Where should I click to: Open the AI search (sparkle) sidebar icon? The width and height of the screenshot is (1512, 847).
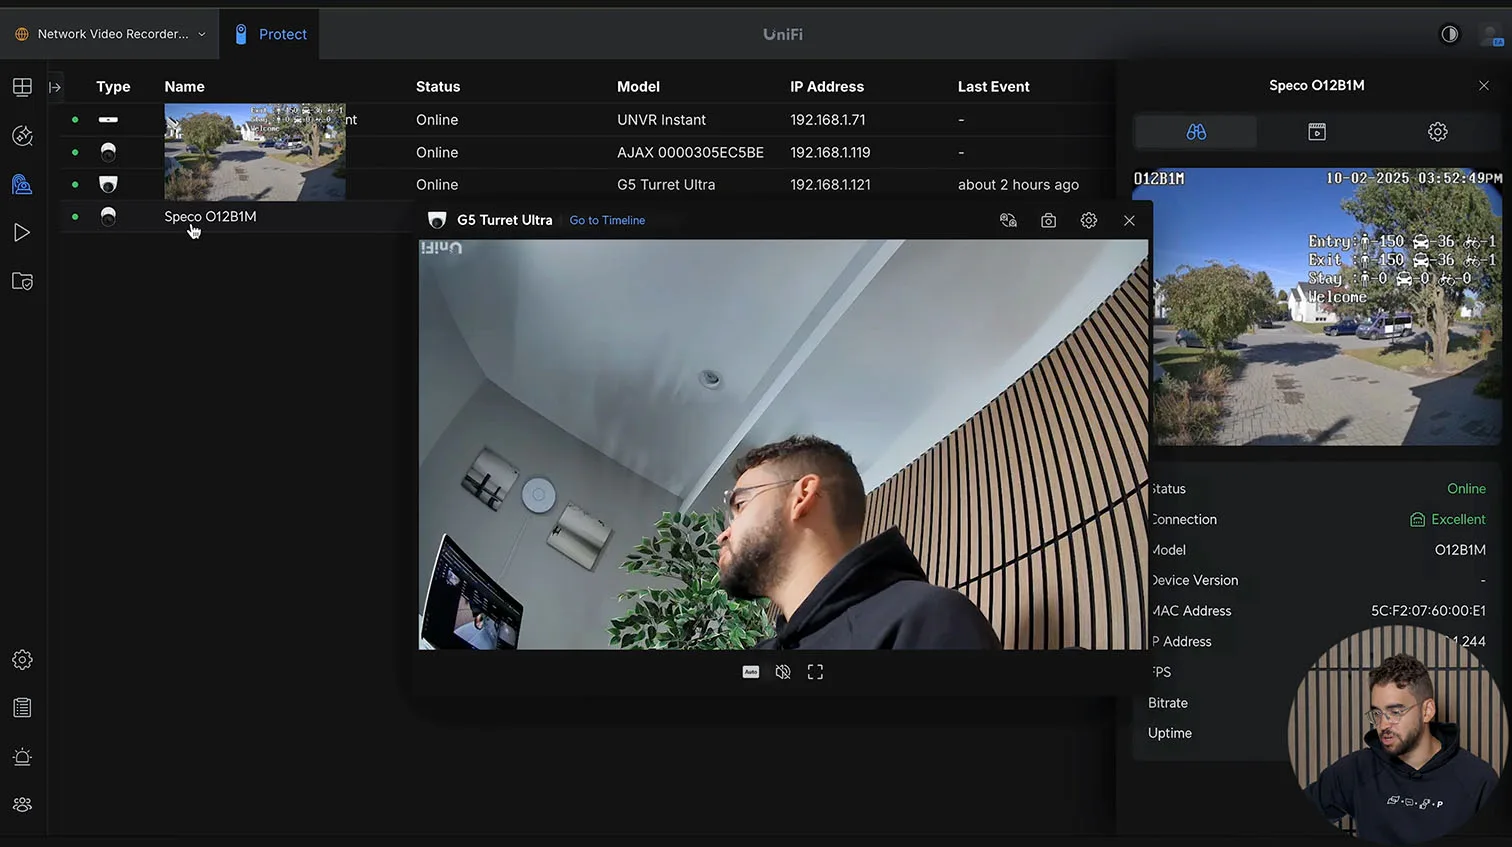pos(22,136)
